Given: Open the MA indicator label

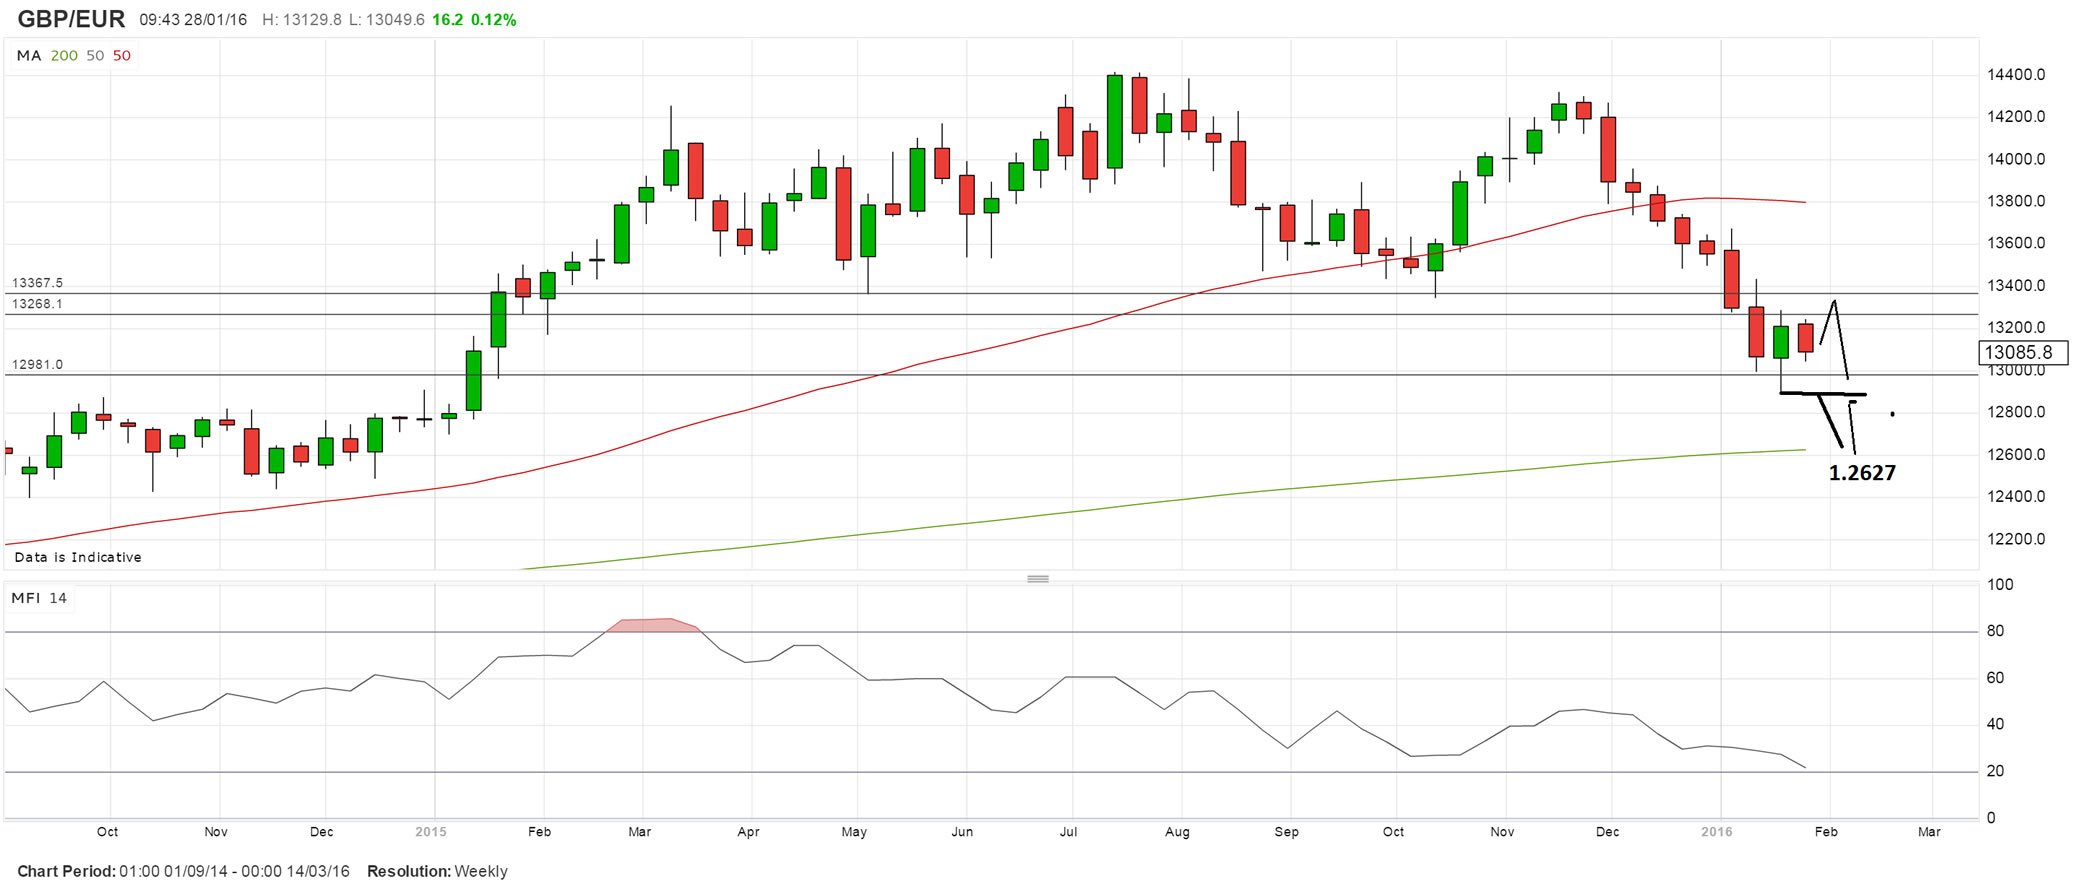Looking at the screenshot, I should click(29, 56).
